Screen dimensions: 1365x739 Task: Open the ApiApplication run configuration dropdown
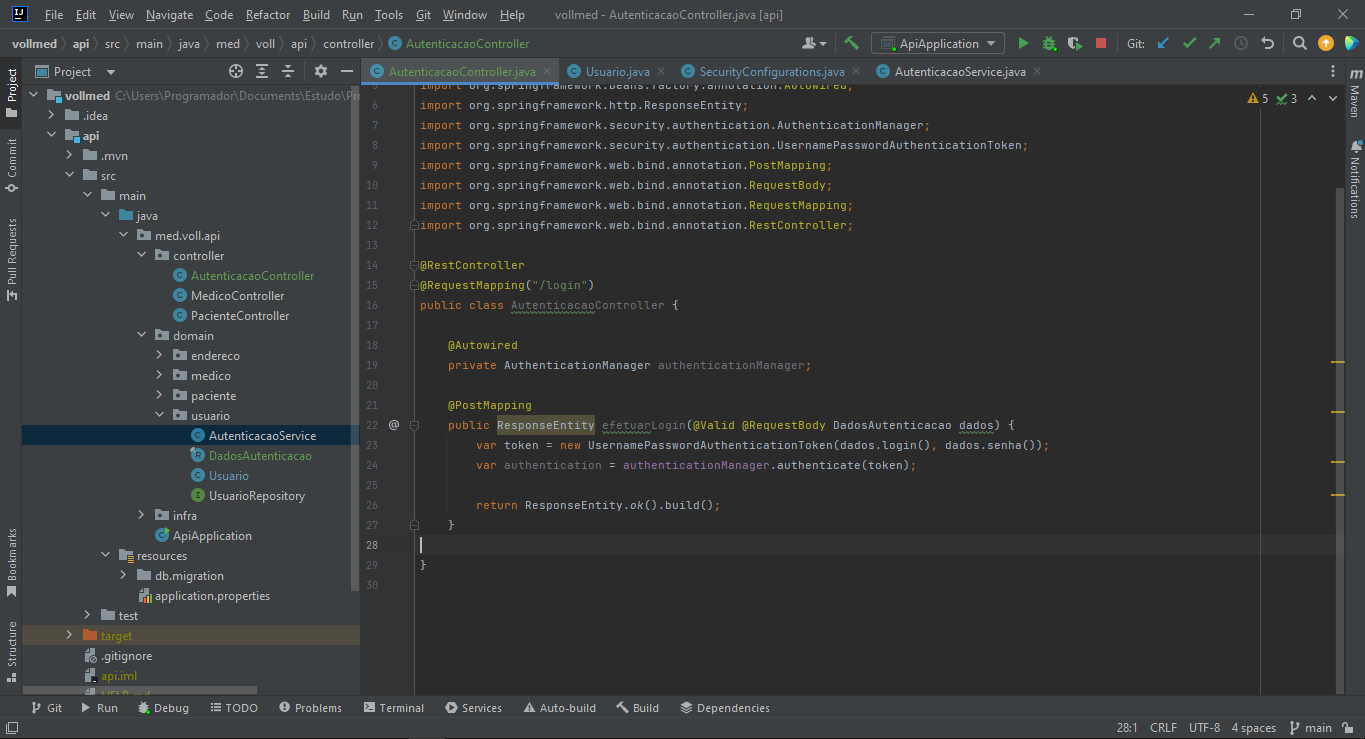point(938,43)
